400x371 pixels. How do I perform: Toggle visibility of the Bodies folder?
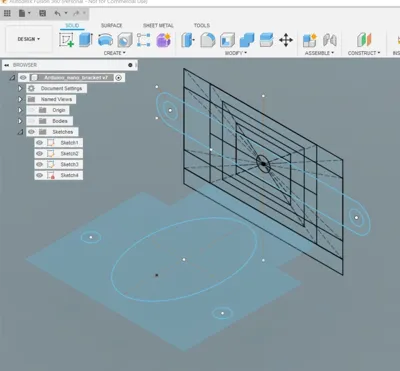(32, 121)
